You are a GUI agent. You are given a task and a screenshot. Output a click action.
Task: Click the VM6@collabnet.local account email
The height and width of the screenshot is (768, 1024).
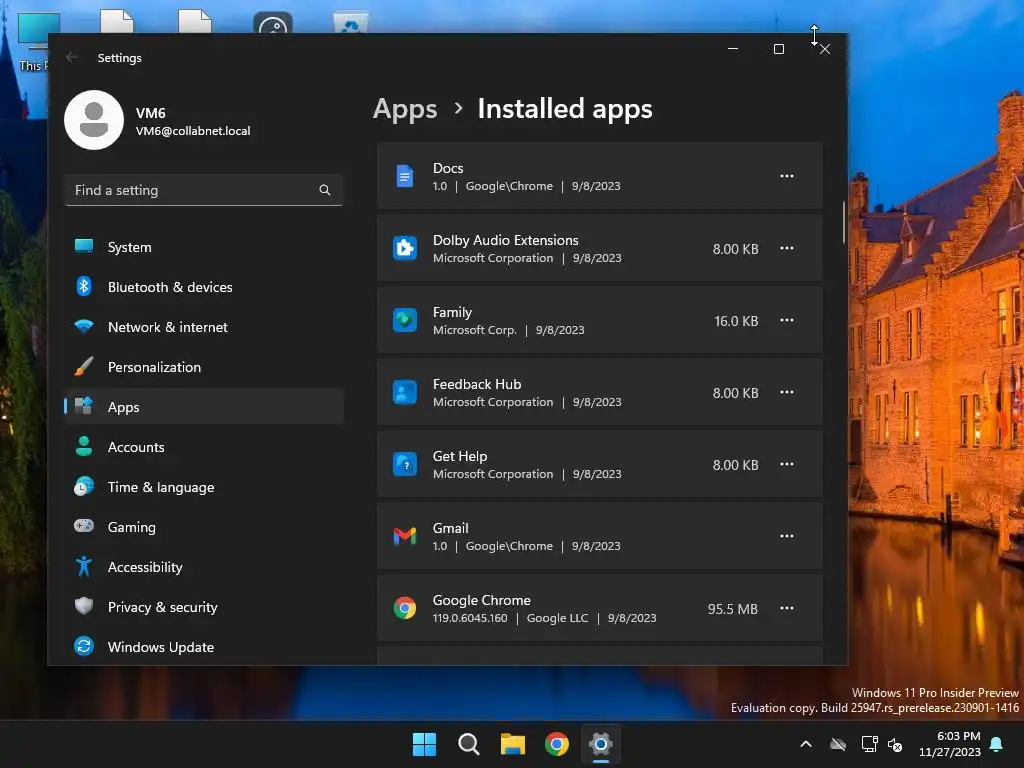(193, 131)
